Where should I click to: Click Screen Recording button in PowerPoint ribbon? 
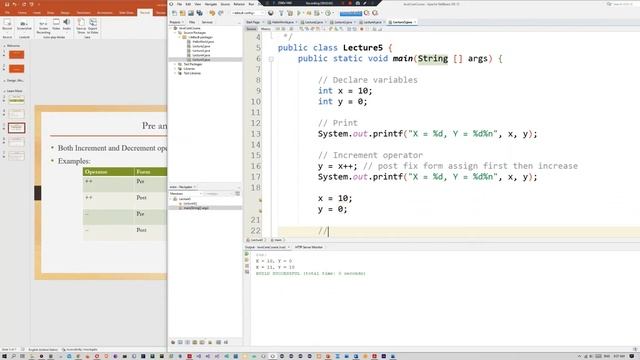[x=43, y=26]
